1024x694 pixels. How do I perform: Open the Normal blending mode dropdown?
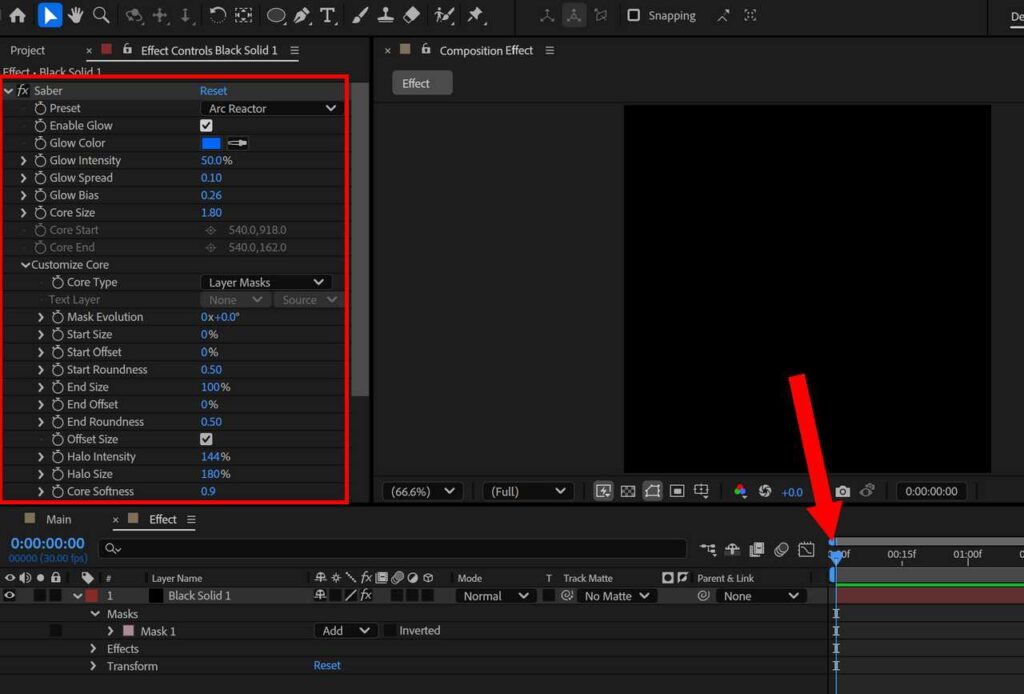[x=494, y=595]
